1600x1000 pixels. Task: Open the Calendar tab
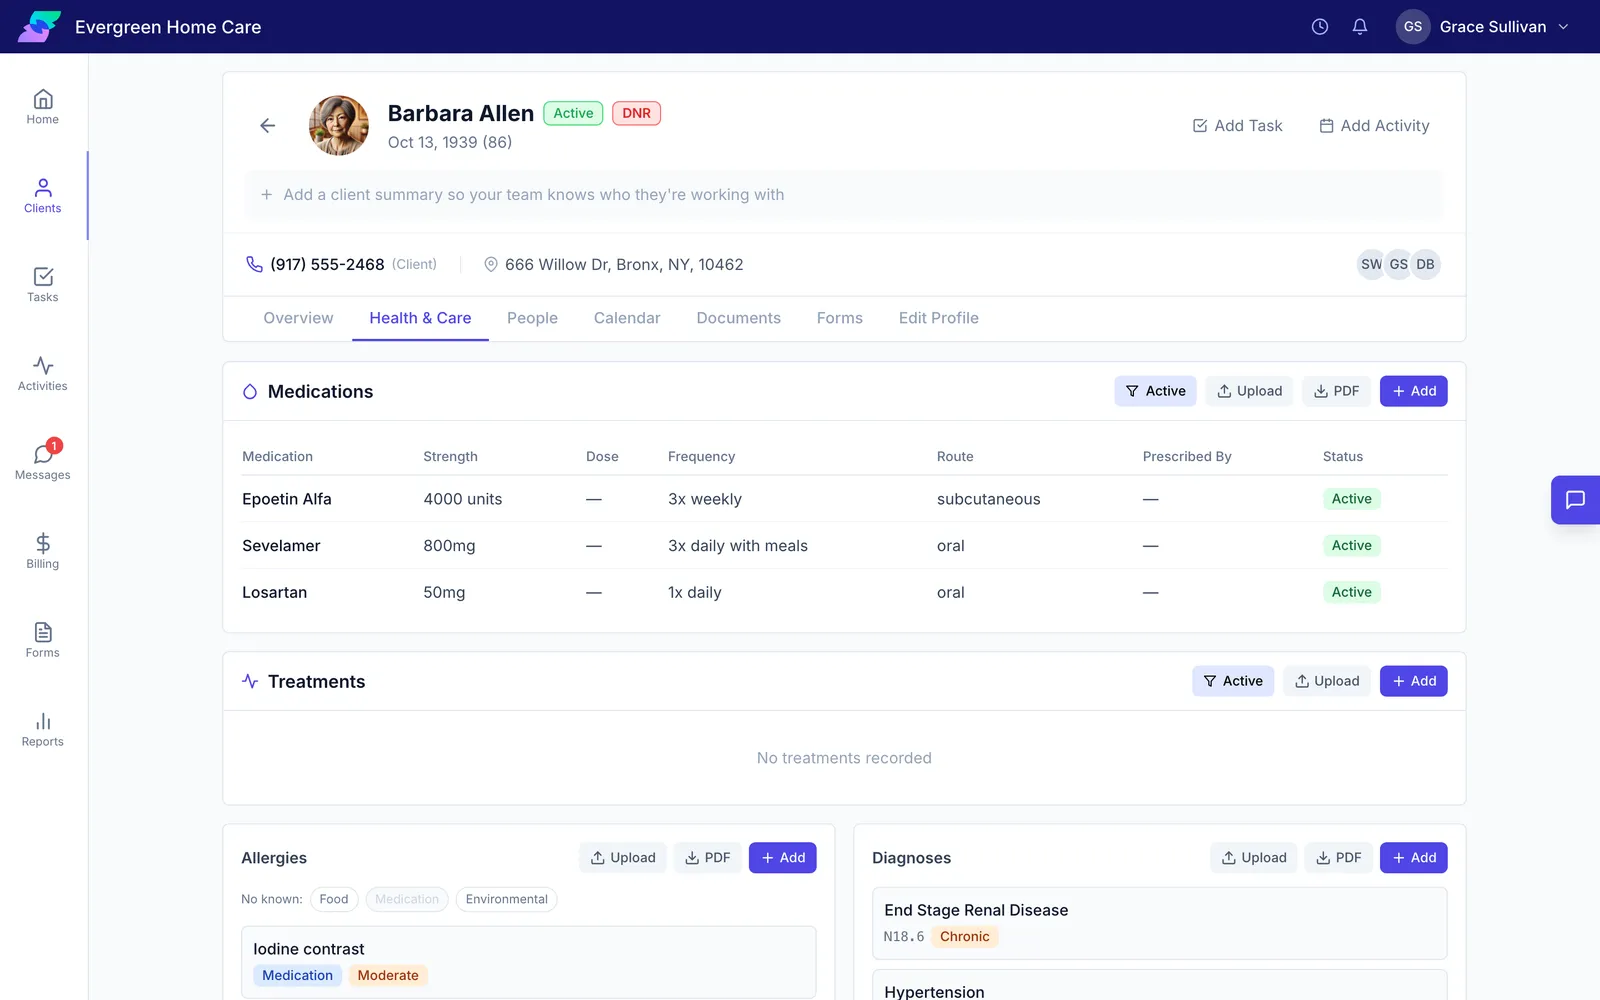[627, 318]
